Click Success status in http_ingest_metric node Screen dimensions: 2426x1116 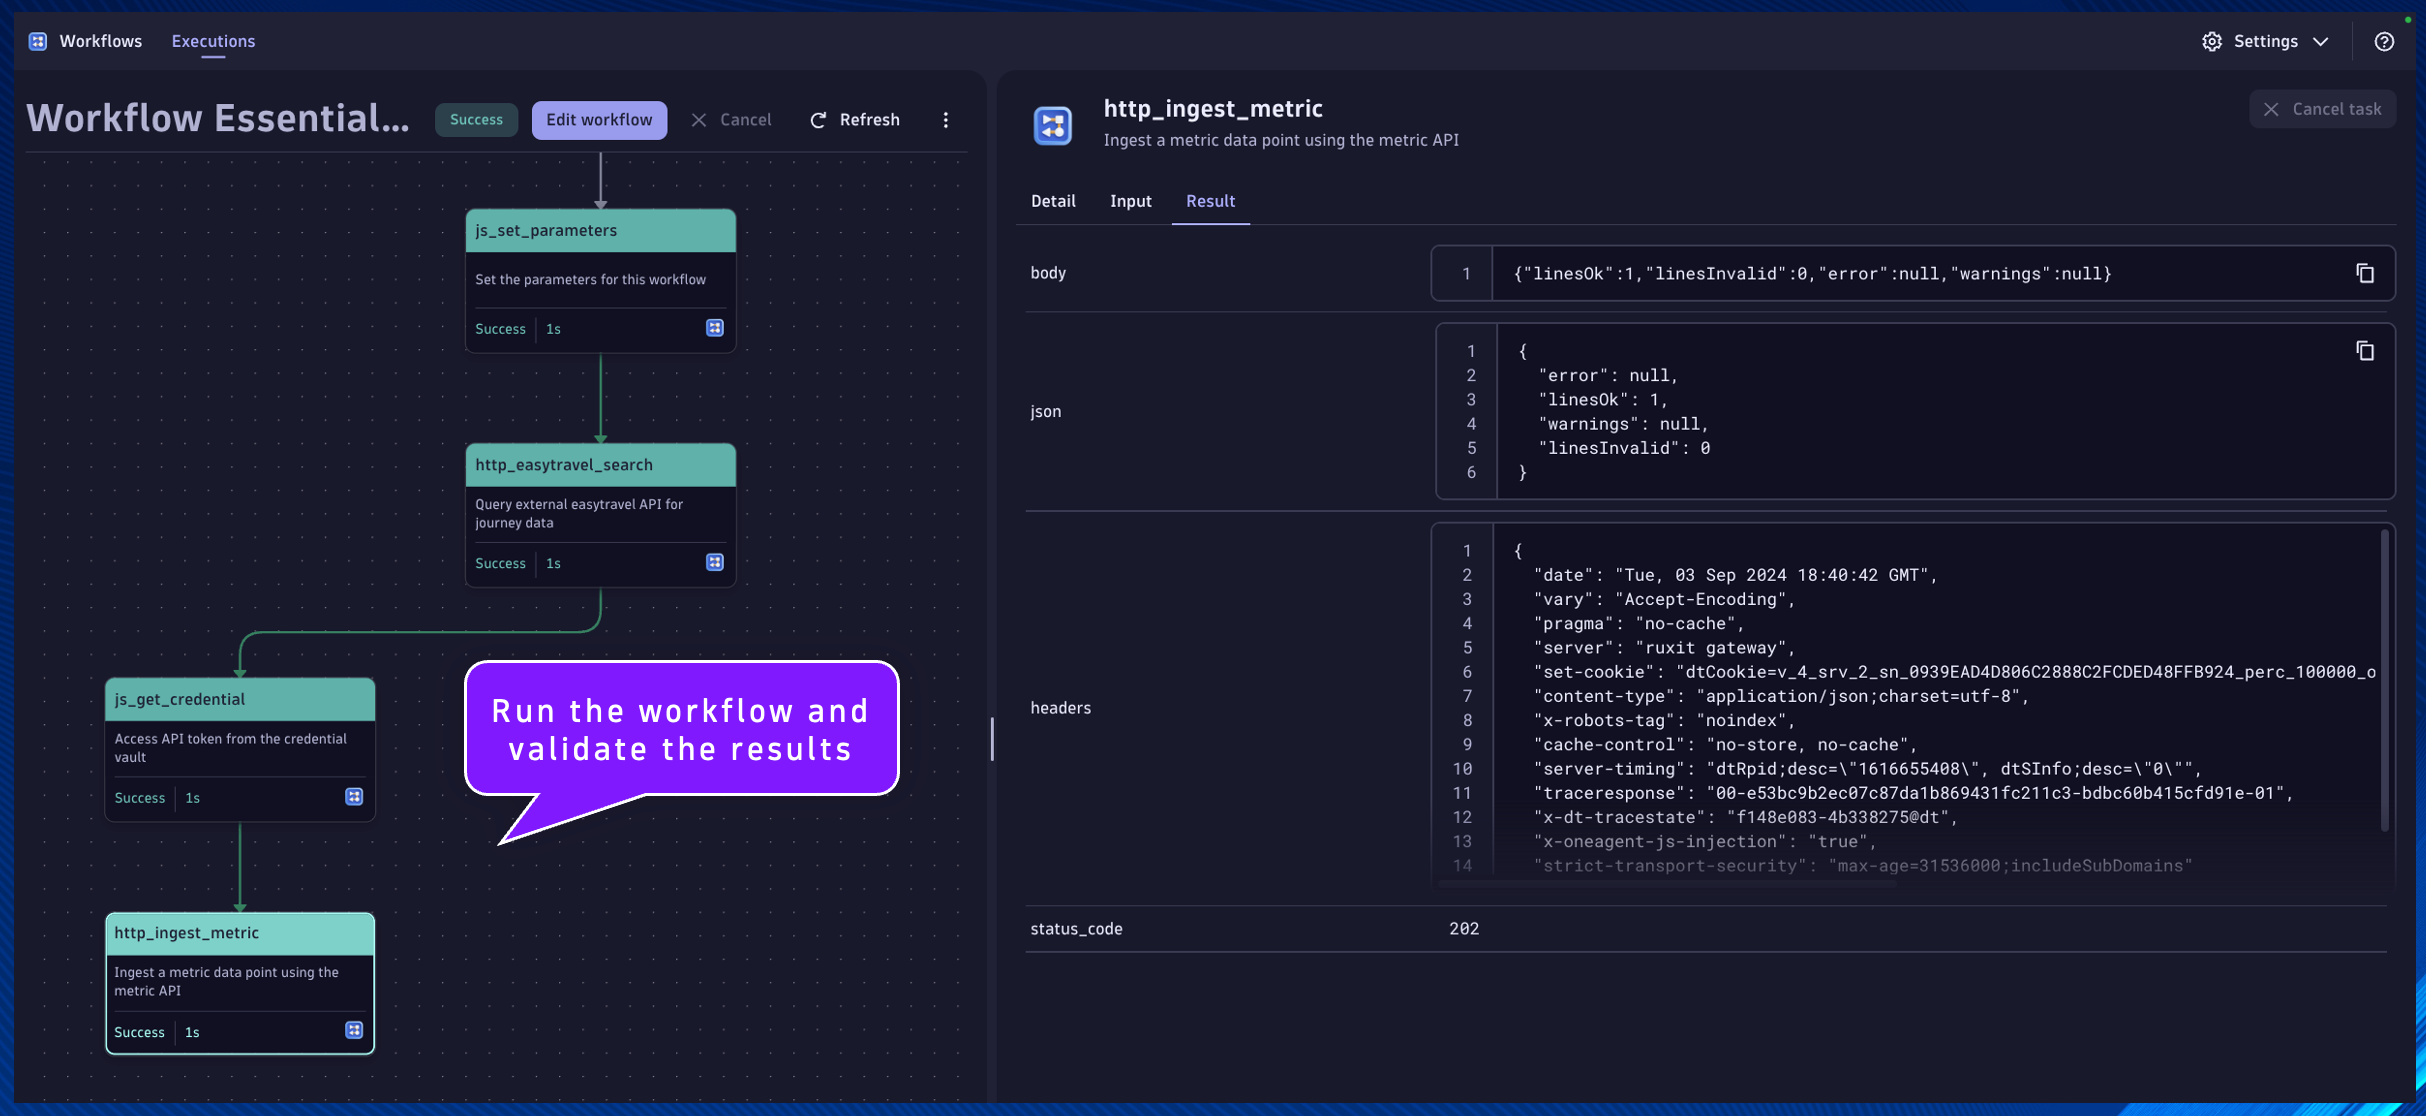click(x=139, y=1032)
